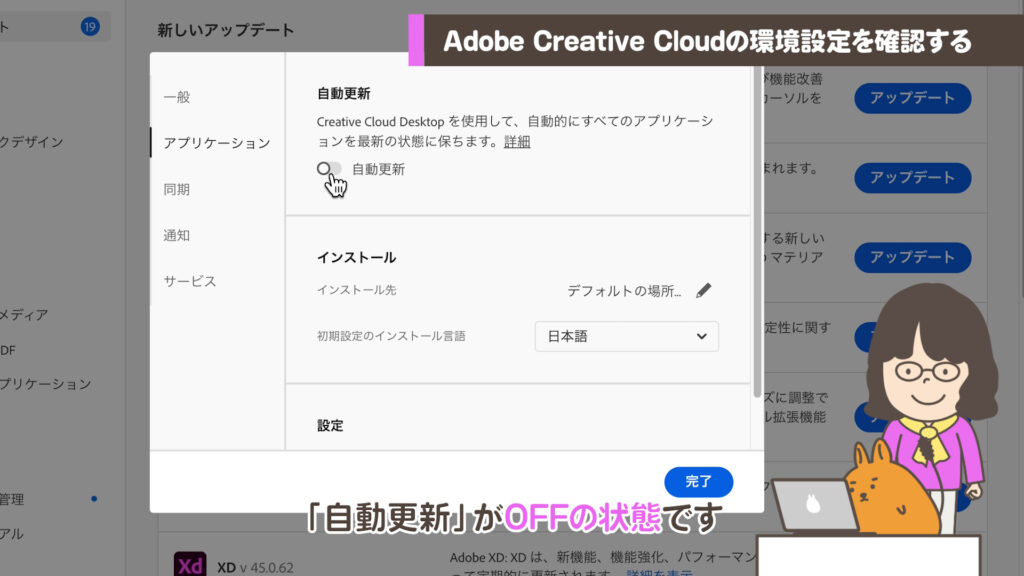Click デフォルトの場所 install location text
The height and width of the screenshot is (576, 1024).
coord(624,291)
